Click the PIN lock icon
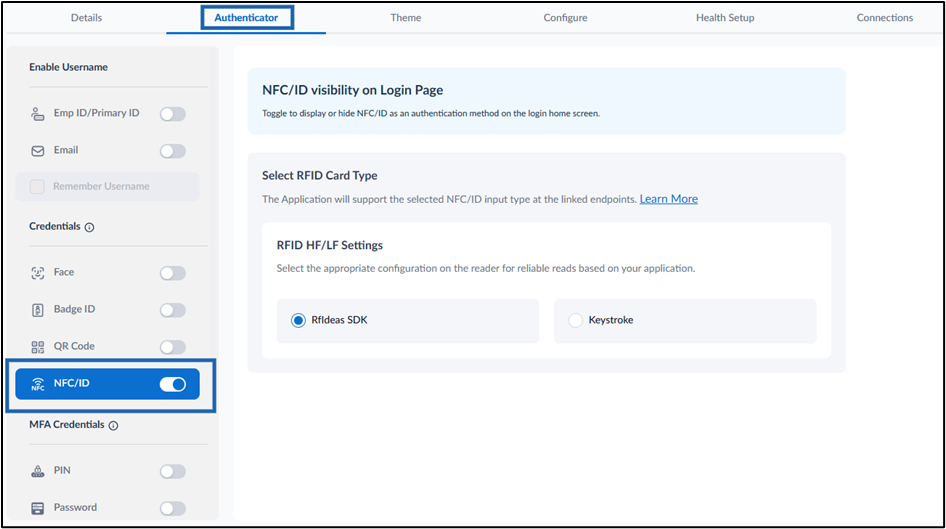 (x=37, y=471)
